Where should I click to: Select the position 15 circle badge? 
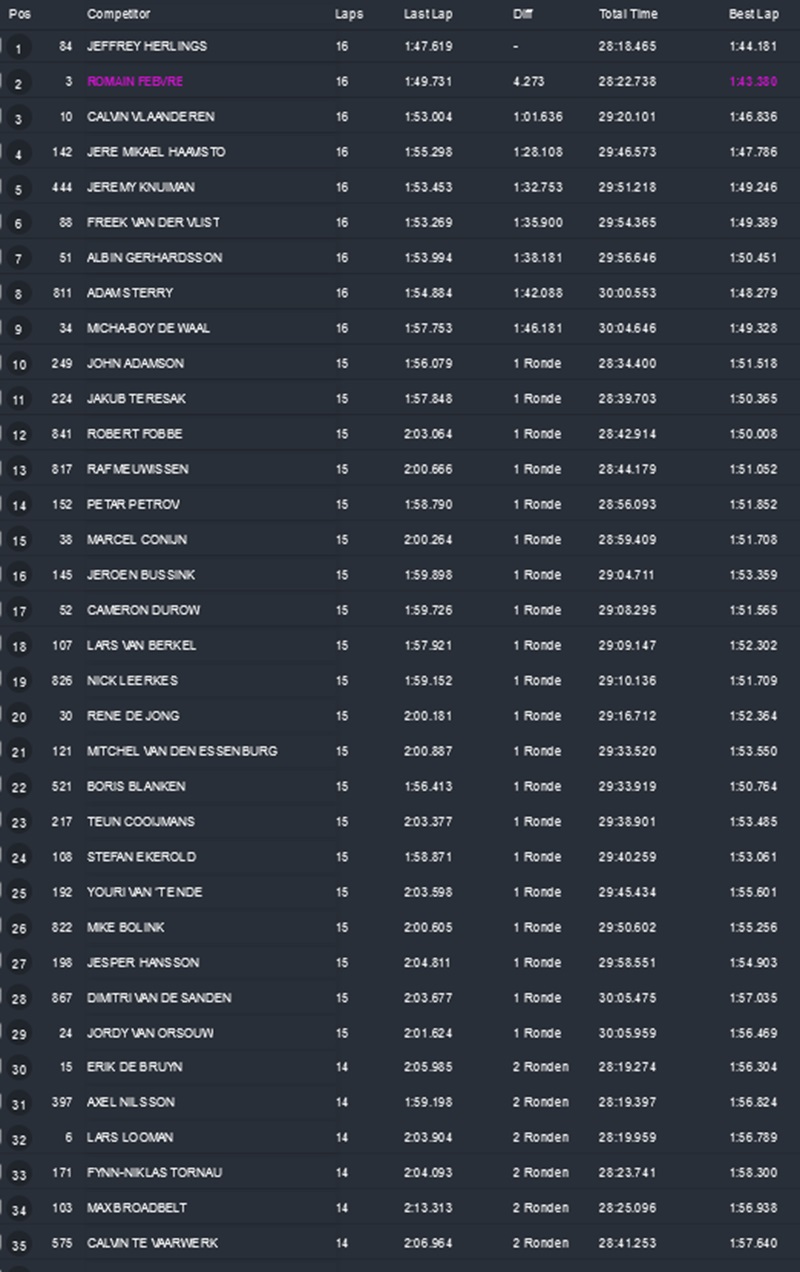coord(19,541)
